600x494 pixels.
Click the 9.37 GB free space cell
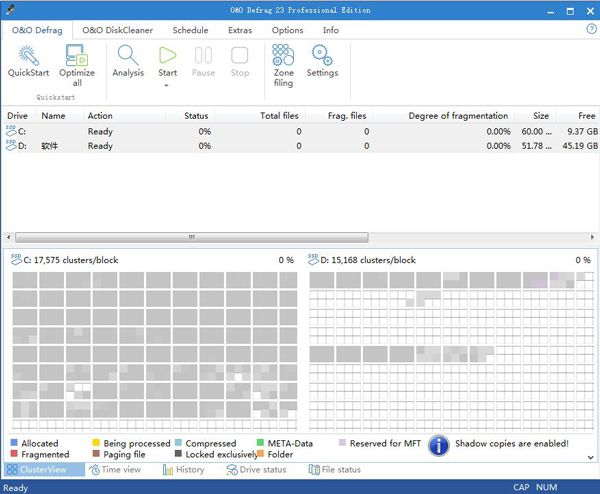click(x=582, y=131)
